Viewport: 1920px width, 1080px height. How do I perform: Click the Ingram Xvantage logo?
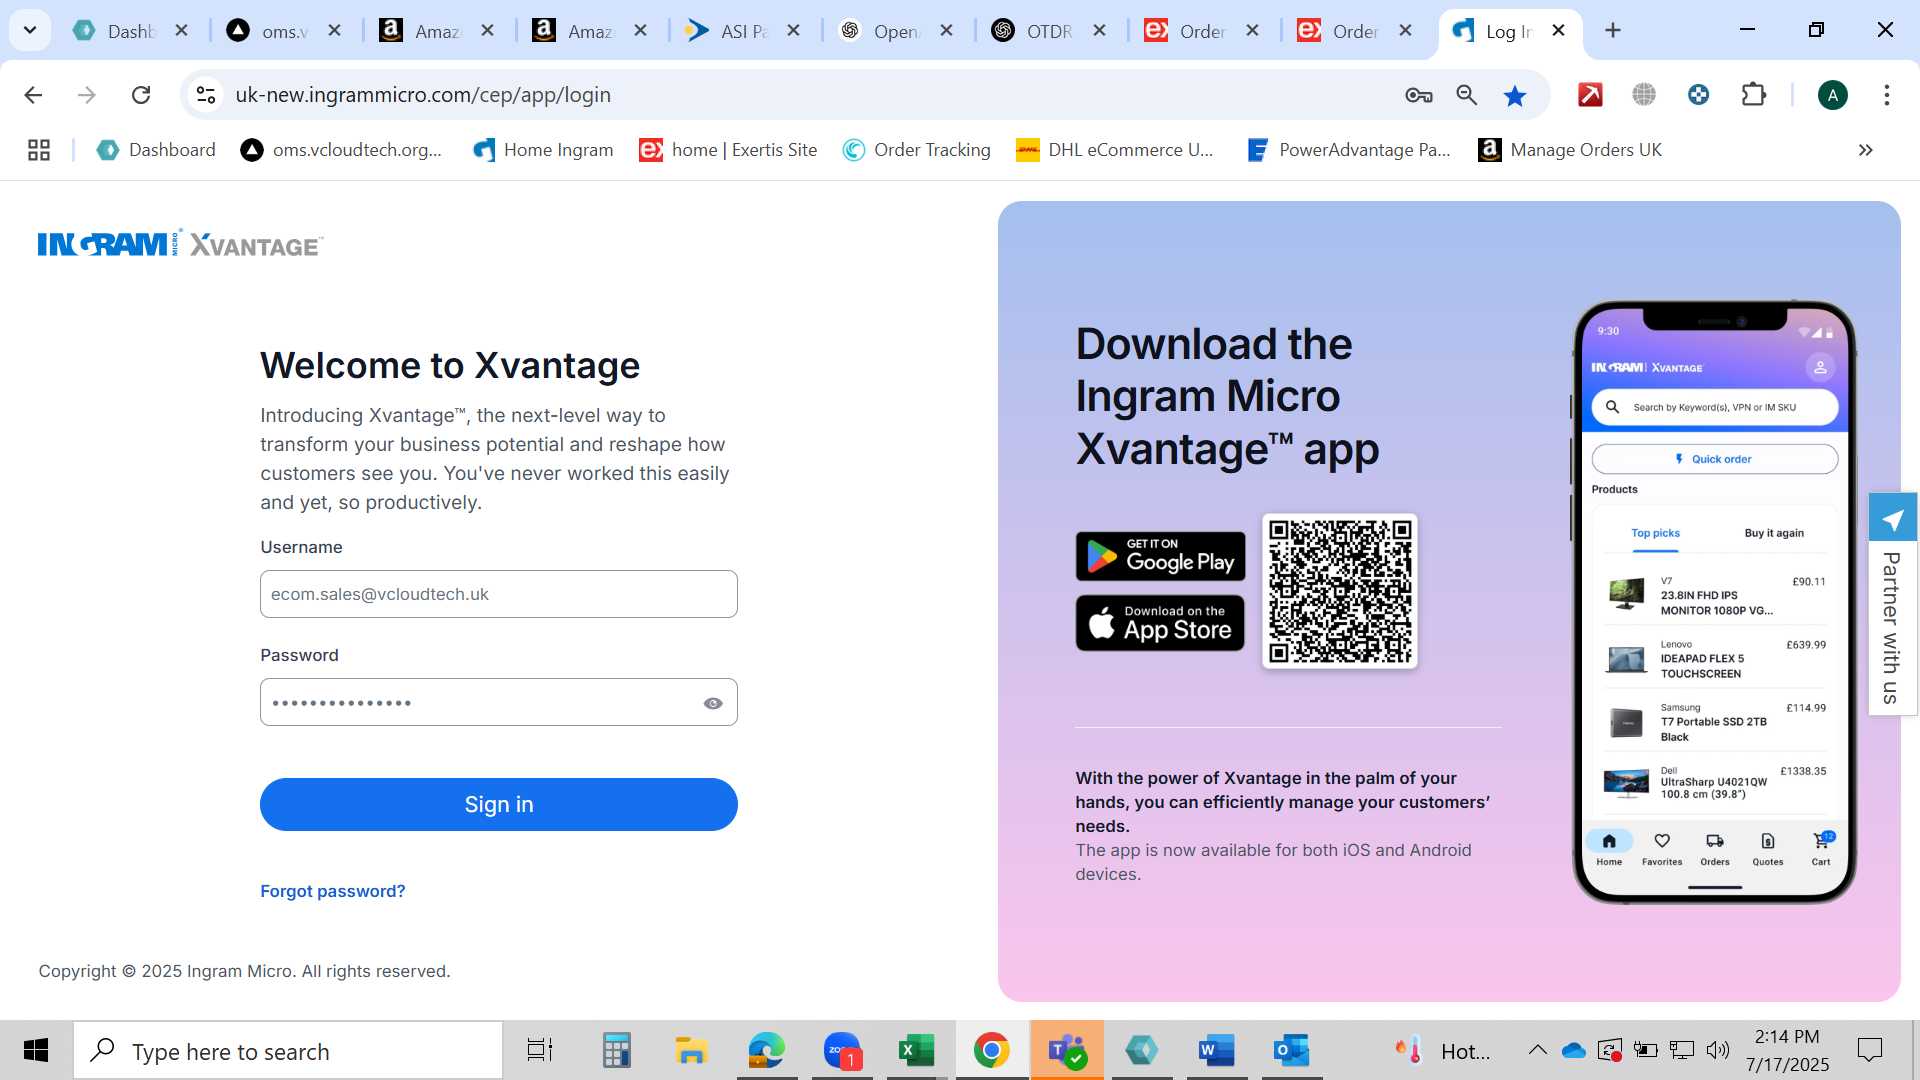point(180,244)
